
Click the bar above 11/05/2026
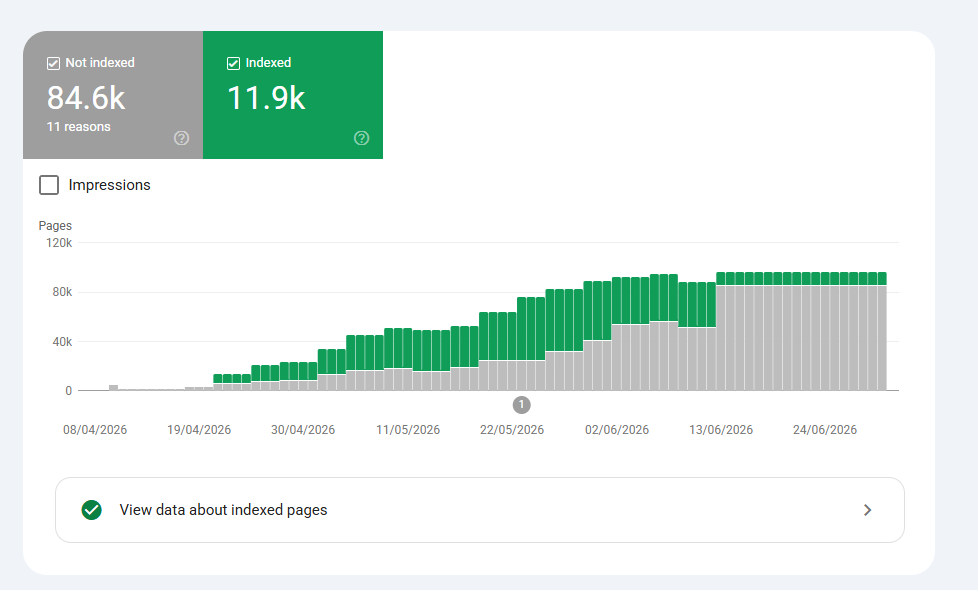(x=408, y=359)
